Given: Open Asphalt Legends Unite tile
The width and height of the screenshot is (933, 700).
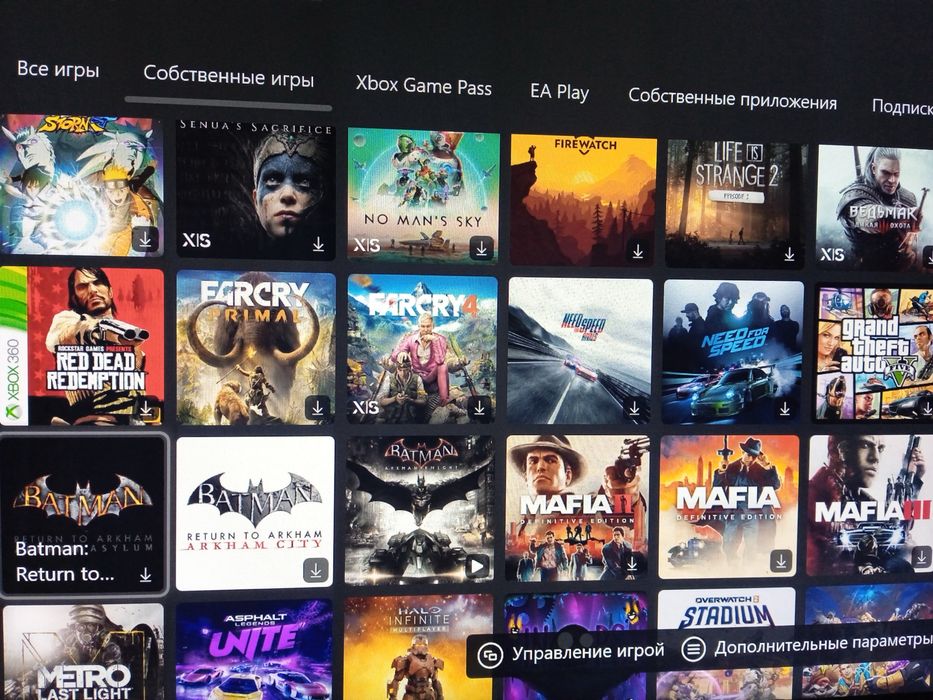Looking at the screenshot, I should (x=254, y=649).
